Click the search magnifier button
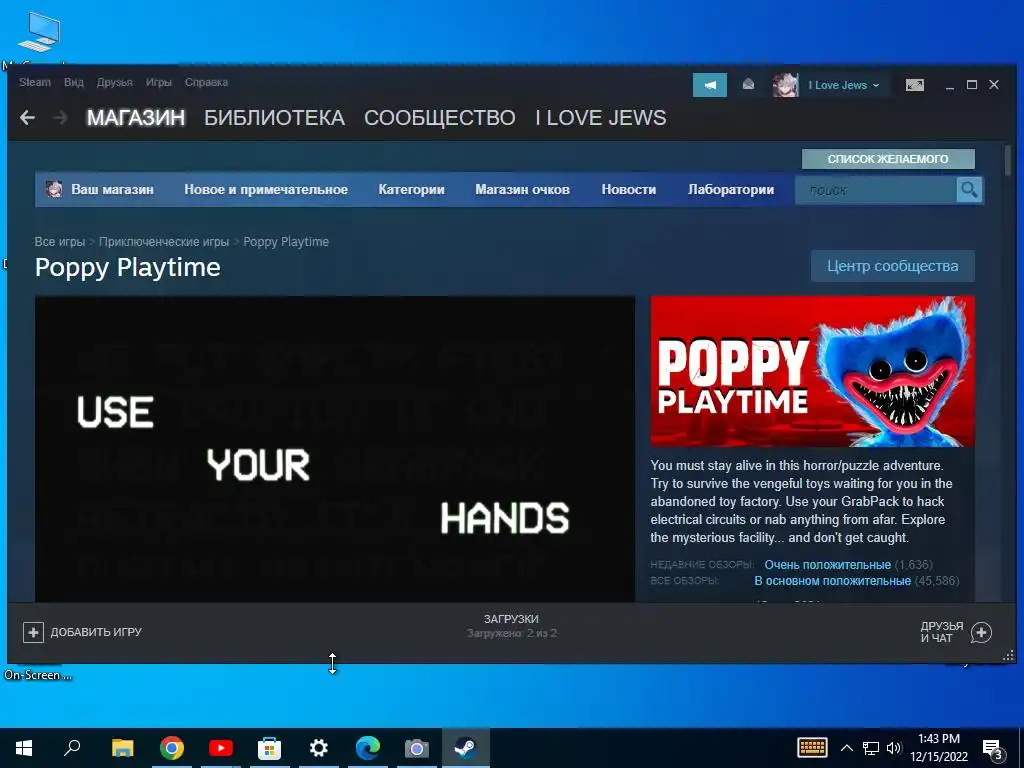 (969, 190)
